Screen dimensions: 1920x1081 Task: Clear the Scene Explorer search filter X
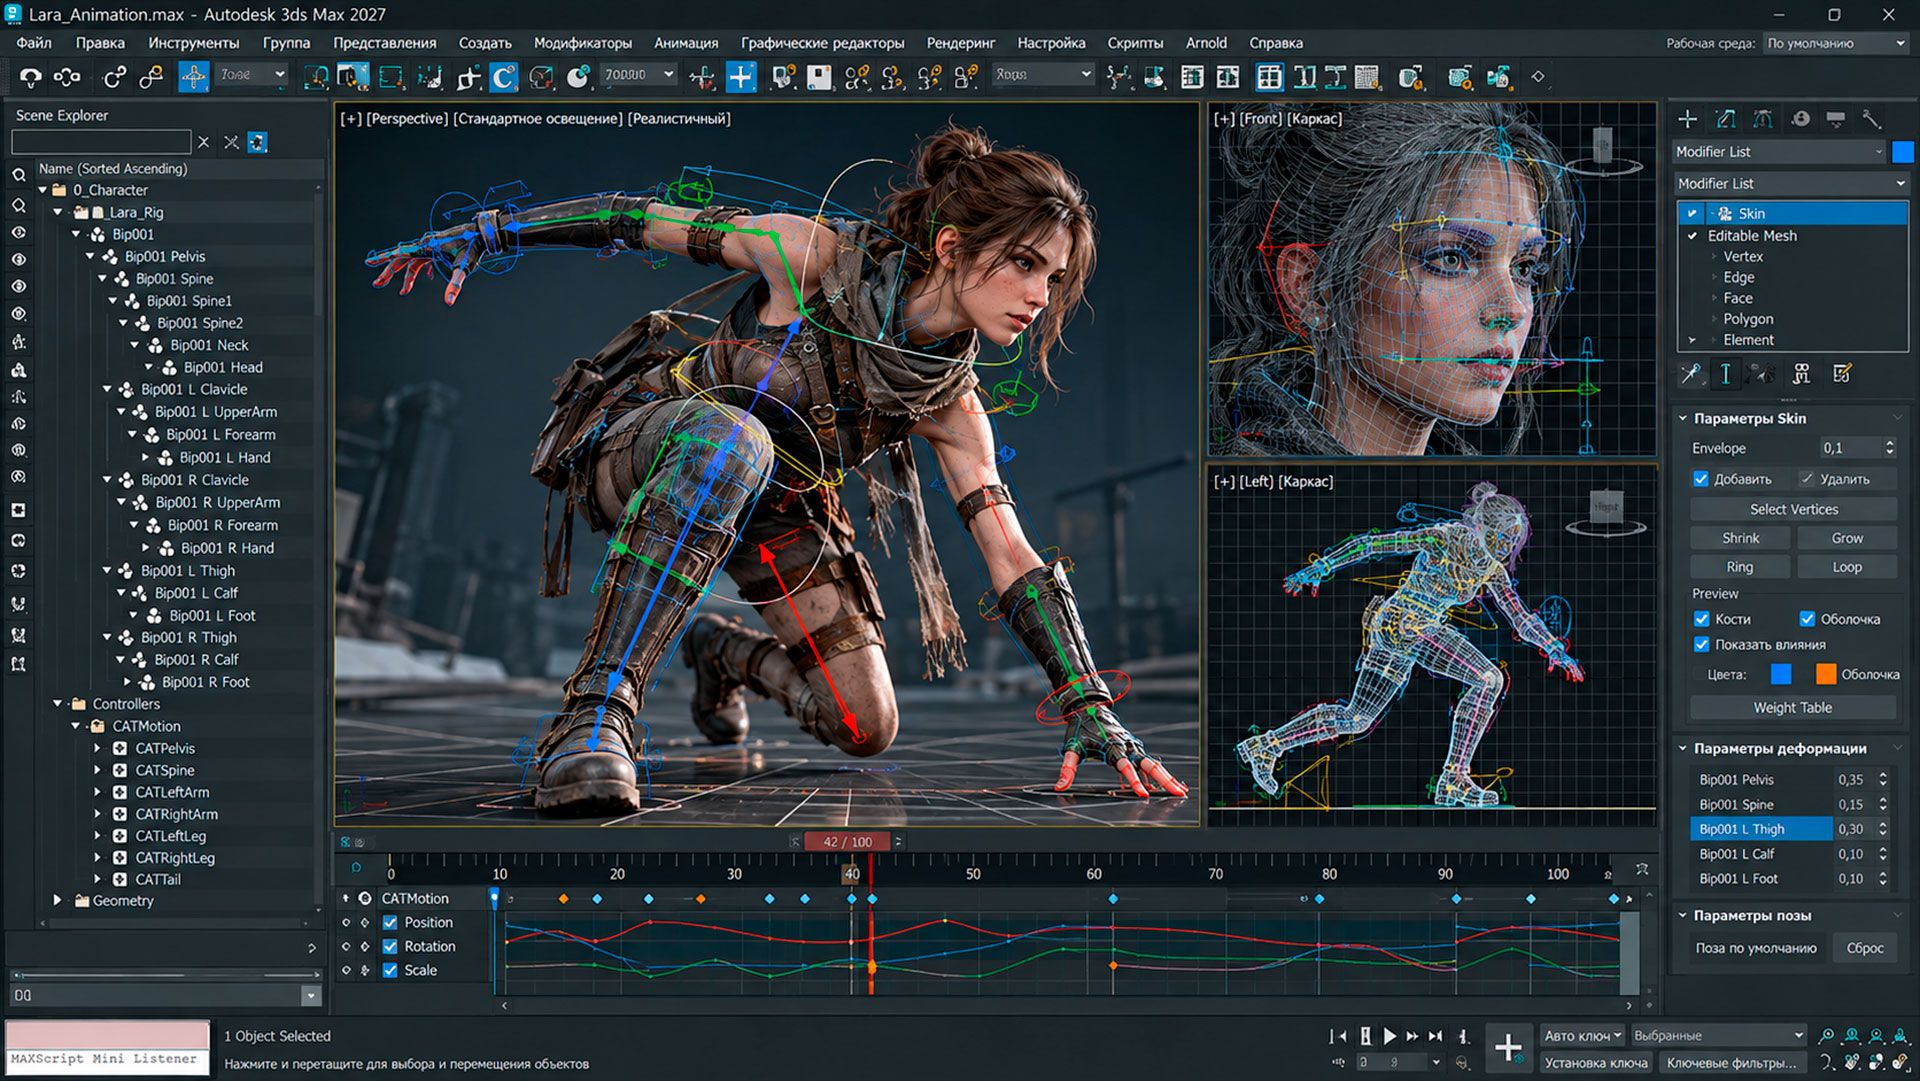point(204,142)
